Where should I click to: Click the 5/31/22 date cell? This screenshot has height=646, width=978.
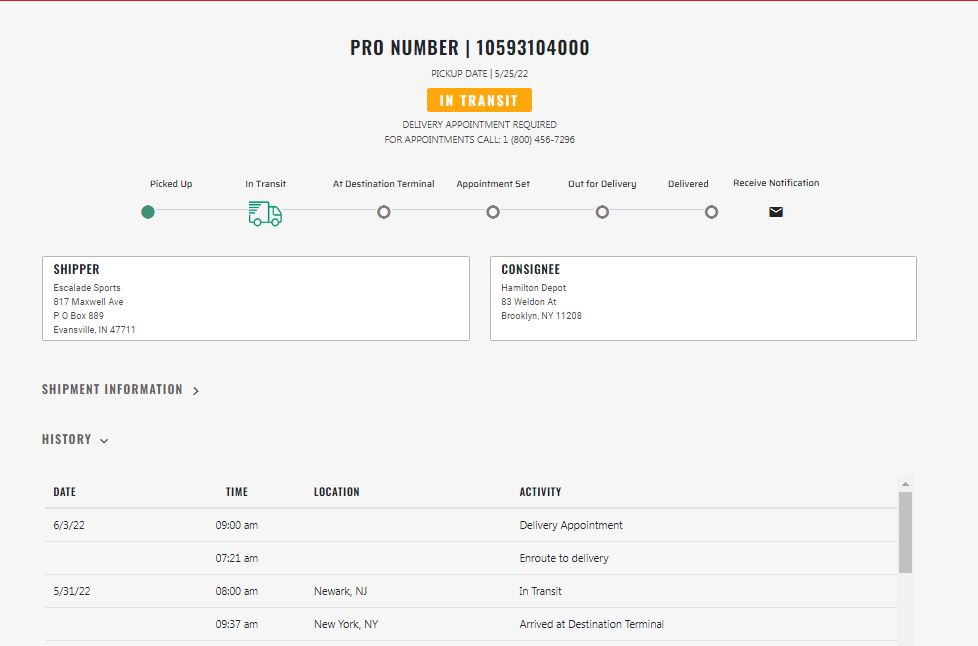[x=72, y=591]
